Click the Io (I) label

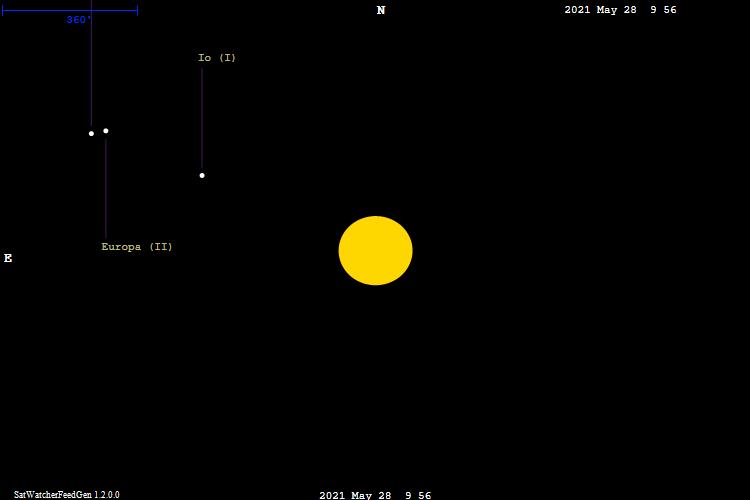[x=217, y=58]
